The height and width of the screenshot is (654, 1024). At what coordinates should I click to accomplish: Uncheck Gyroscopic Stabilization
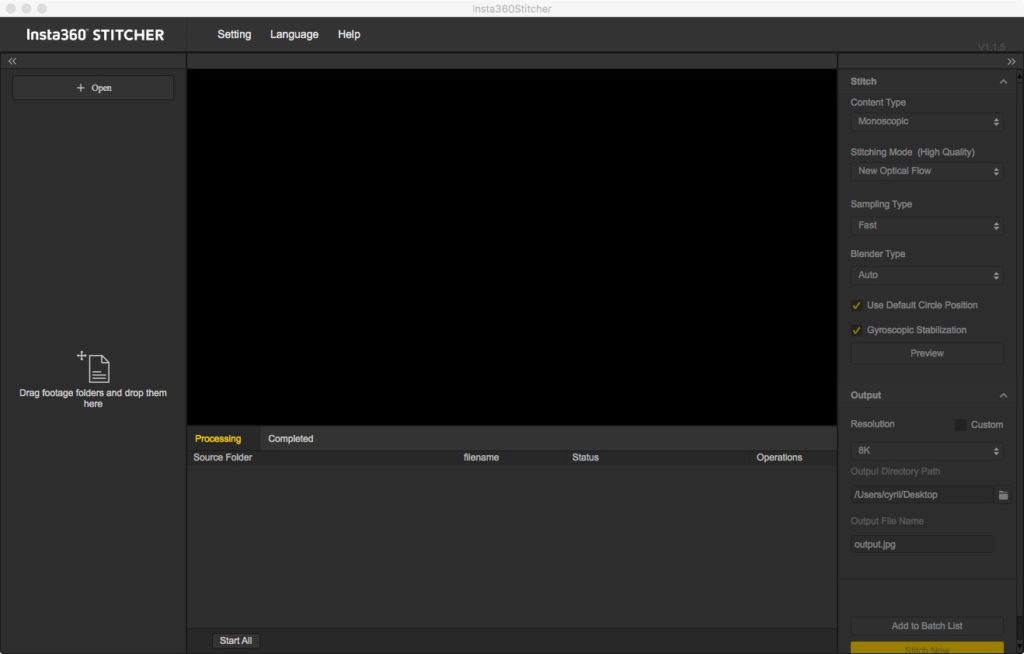coord(856,330)
